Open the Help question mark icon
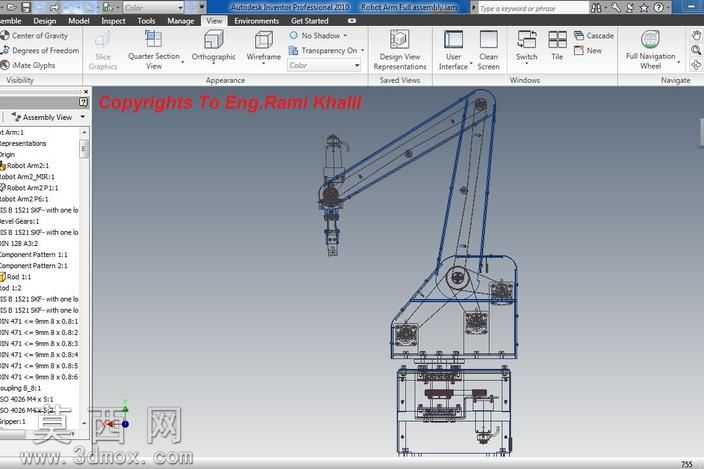Image resolution: width=704 pixels, height=469 pixels. click(658, 8)
